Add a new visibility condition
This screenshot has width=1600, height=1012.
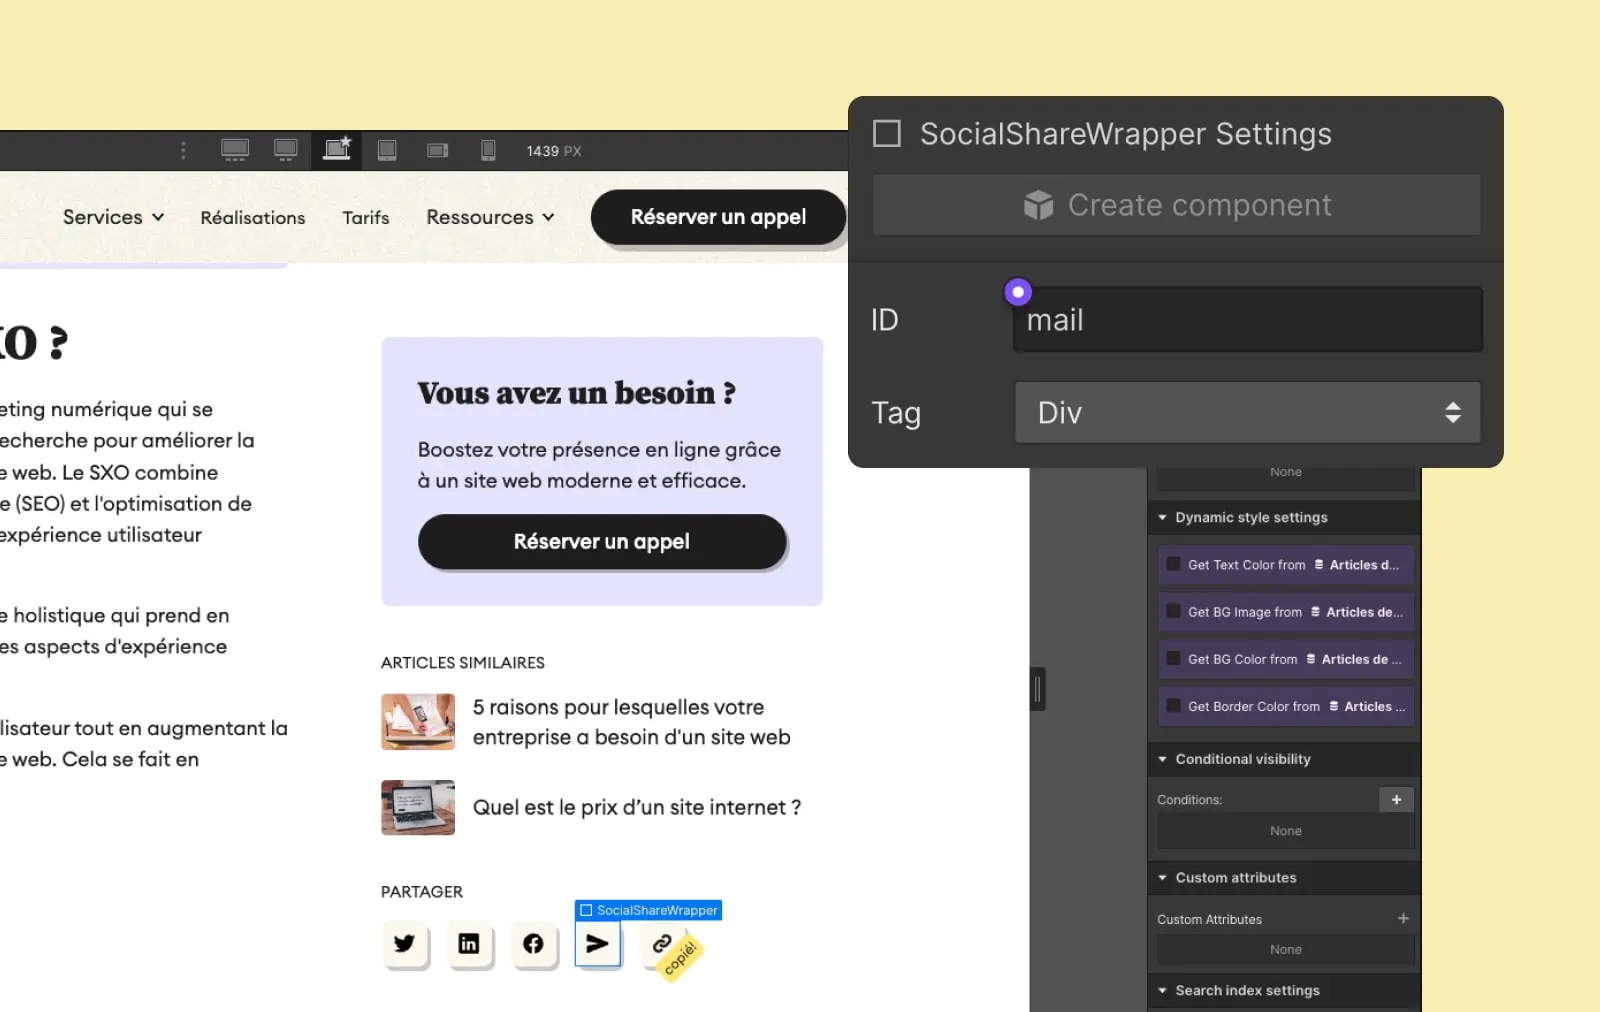pos(1396,799)
